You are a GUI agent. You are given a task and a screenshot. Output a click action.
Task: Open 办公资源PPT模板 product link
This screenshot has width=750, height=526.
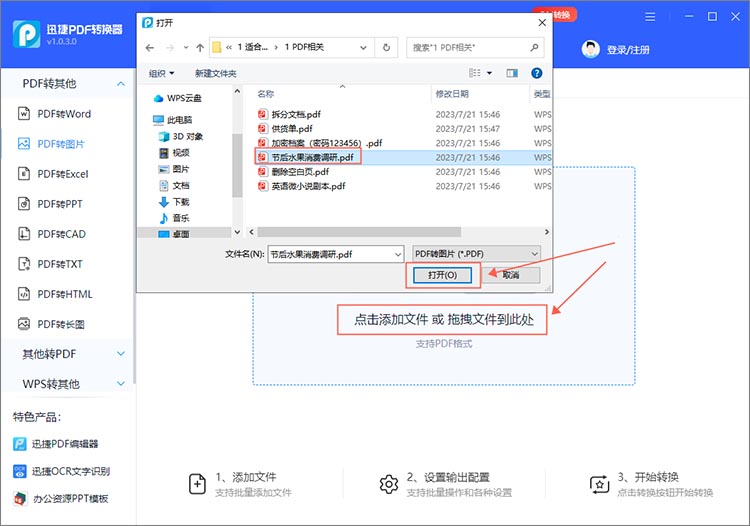(61, 498)
